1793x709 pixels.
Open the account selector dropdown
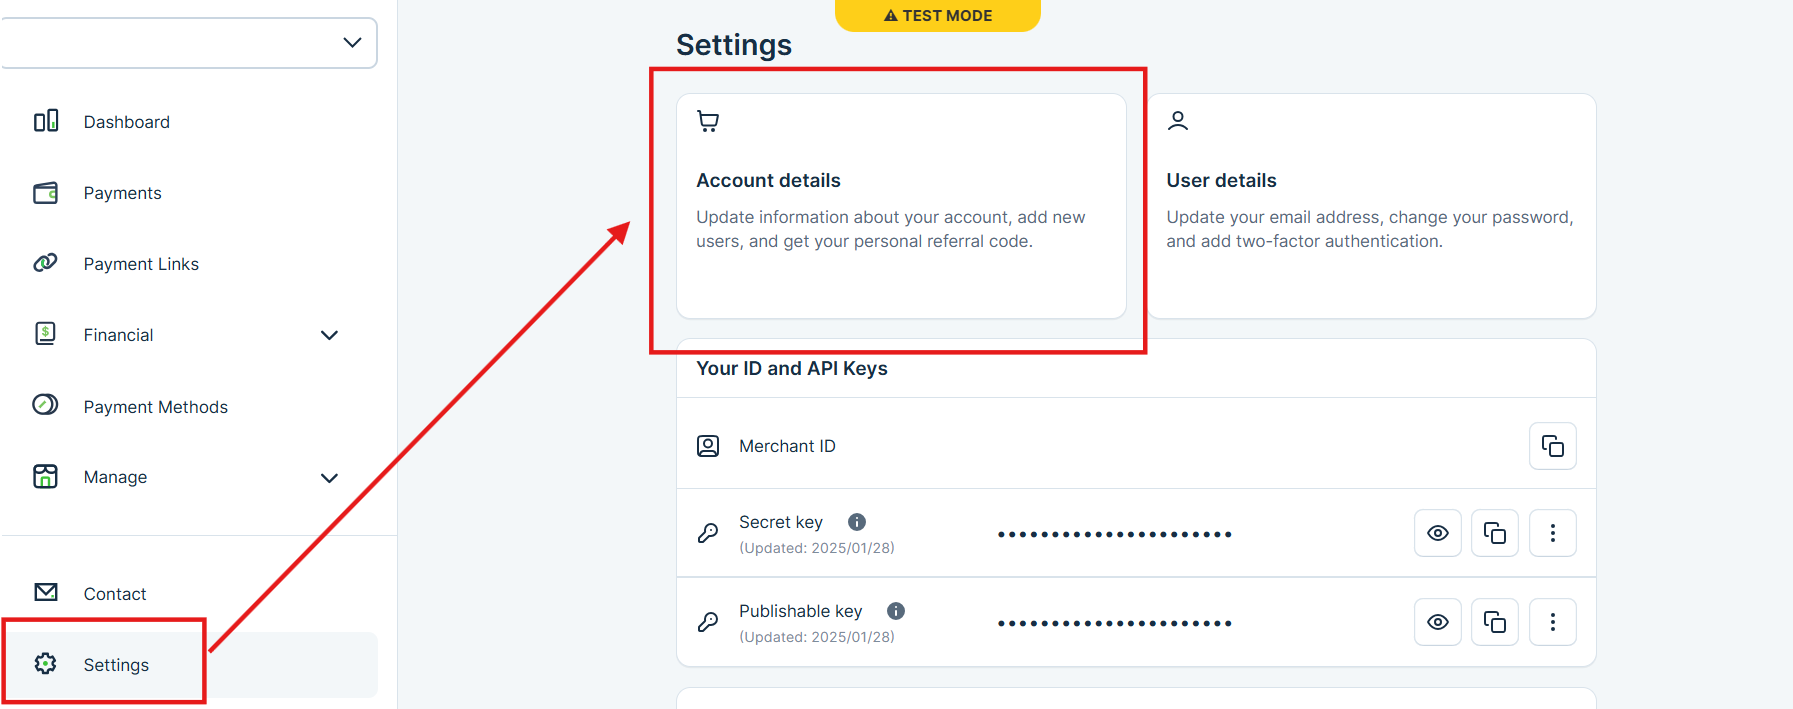pyautogui.click(x=352, y=43)
